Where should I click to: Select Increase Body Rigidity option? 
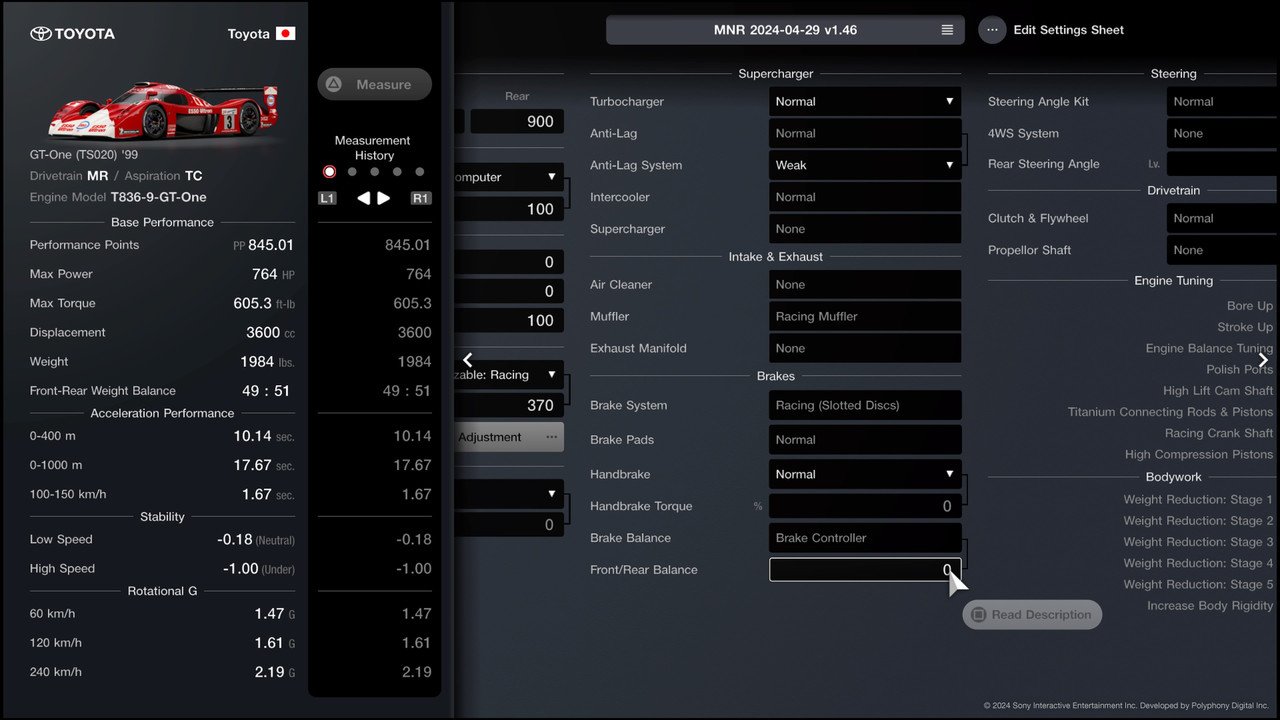tap(1210, 605)
